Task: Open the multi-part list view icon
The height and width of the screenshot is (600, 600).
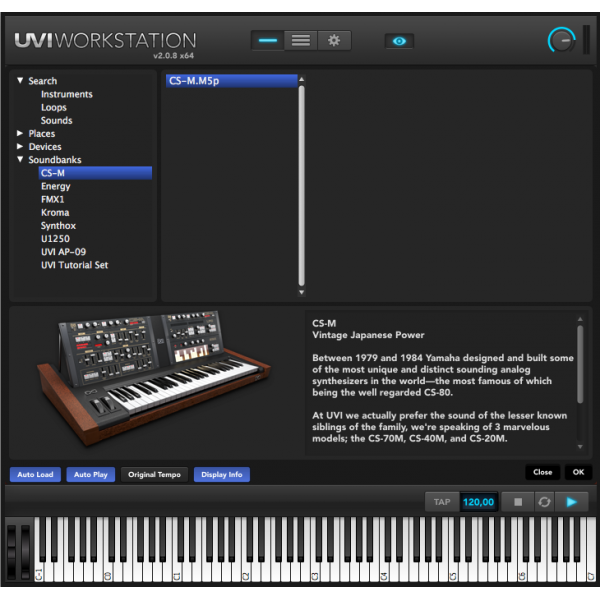Action: pyautogui.click(x=301, y=41)
